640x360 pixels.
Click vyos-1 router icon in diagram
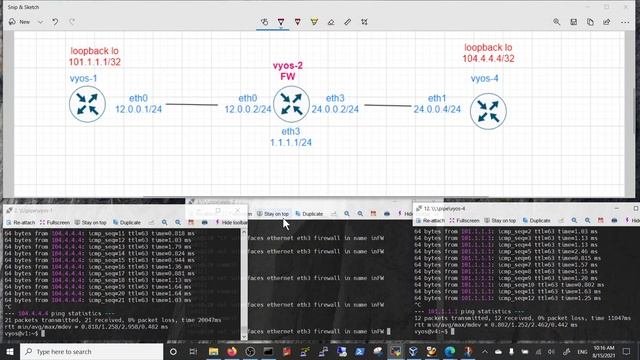tap(87, 104)
